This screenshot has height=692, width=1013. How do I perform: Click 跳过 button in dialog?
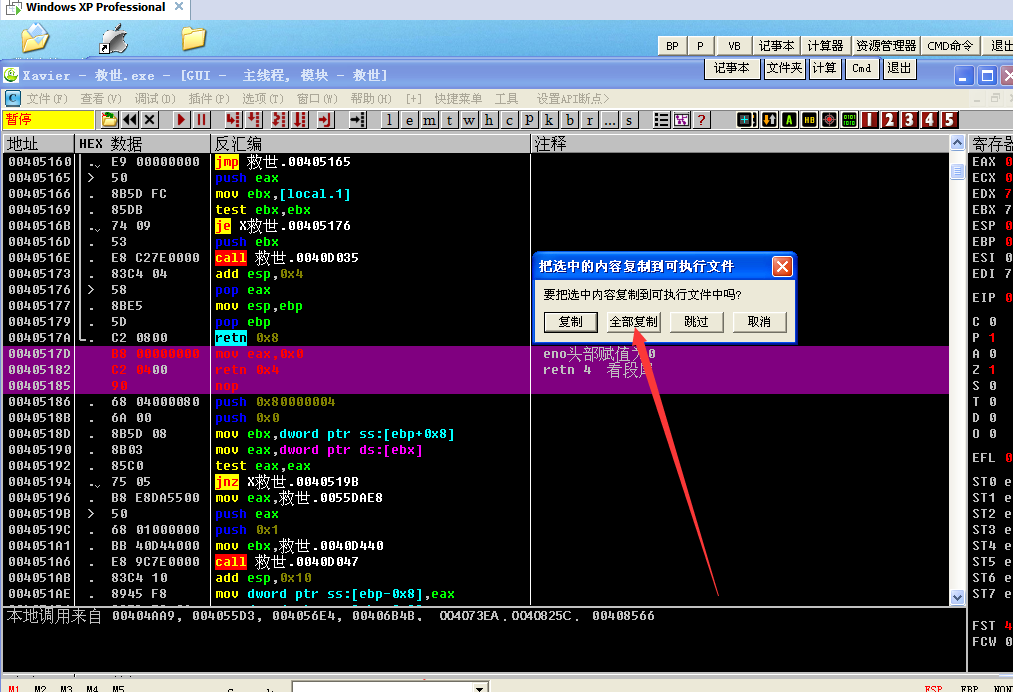(696, 322)
